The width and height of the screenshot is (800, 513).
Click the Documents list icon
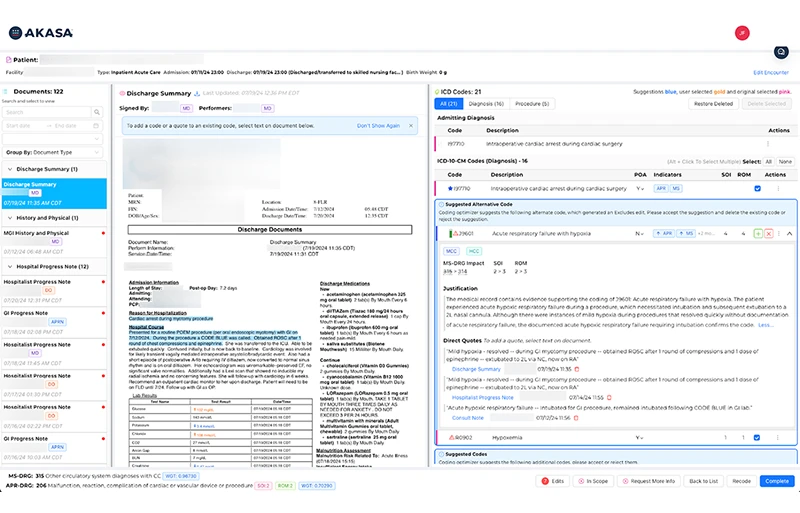coord(6,91)
